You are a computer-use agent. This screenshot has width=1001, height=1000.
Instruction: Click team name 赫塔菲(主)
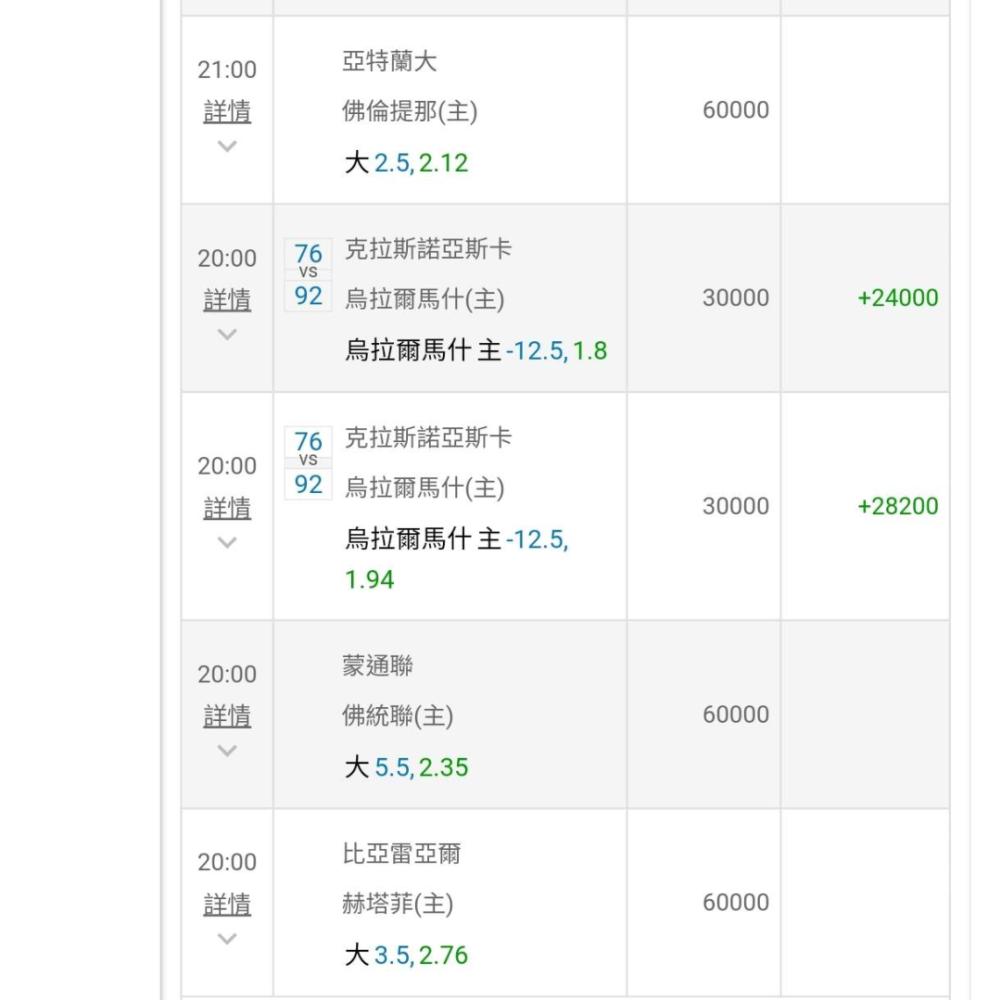(x=398, y=905)
